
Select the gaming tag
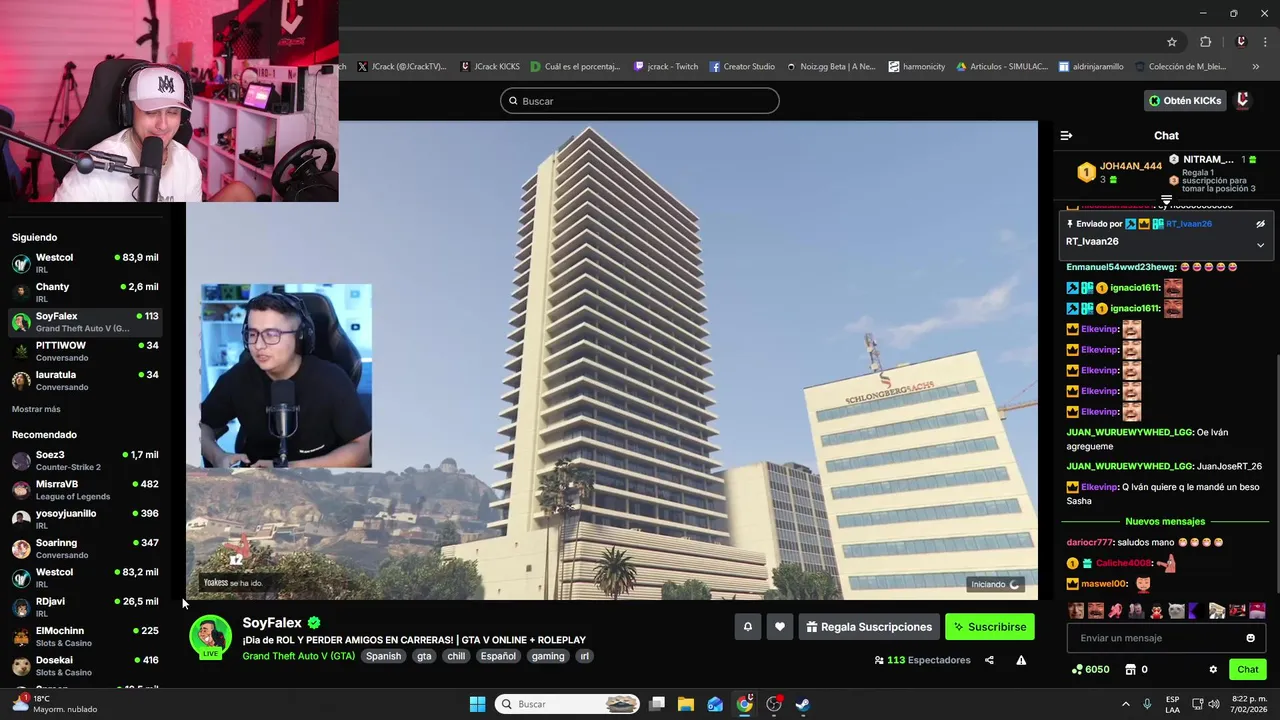[x=548, y=656]
